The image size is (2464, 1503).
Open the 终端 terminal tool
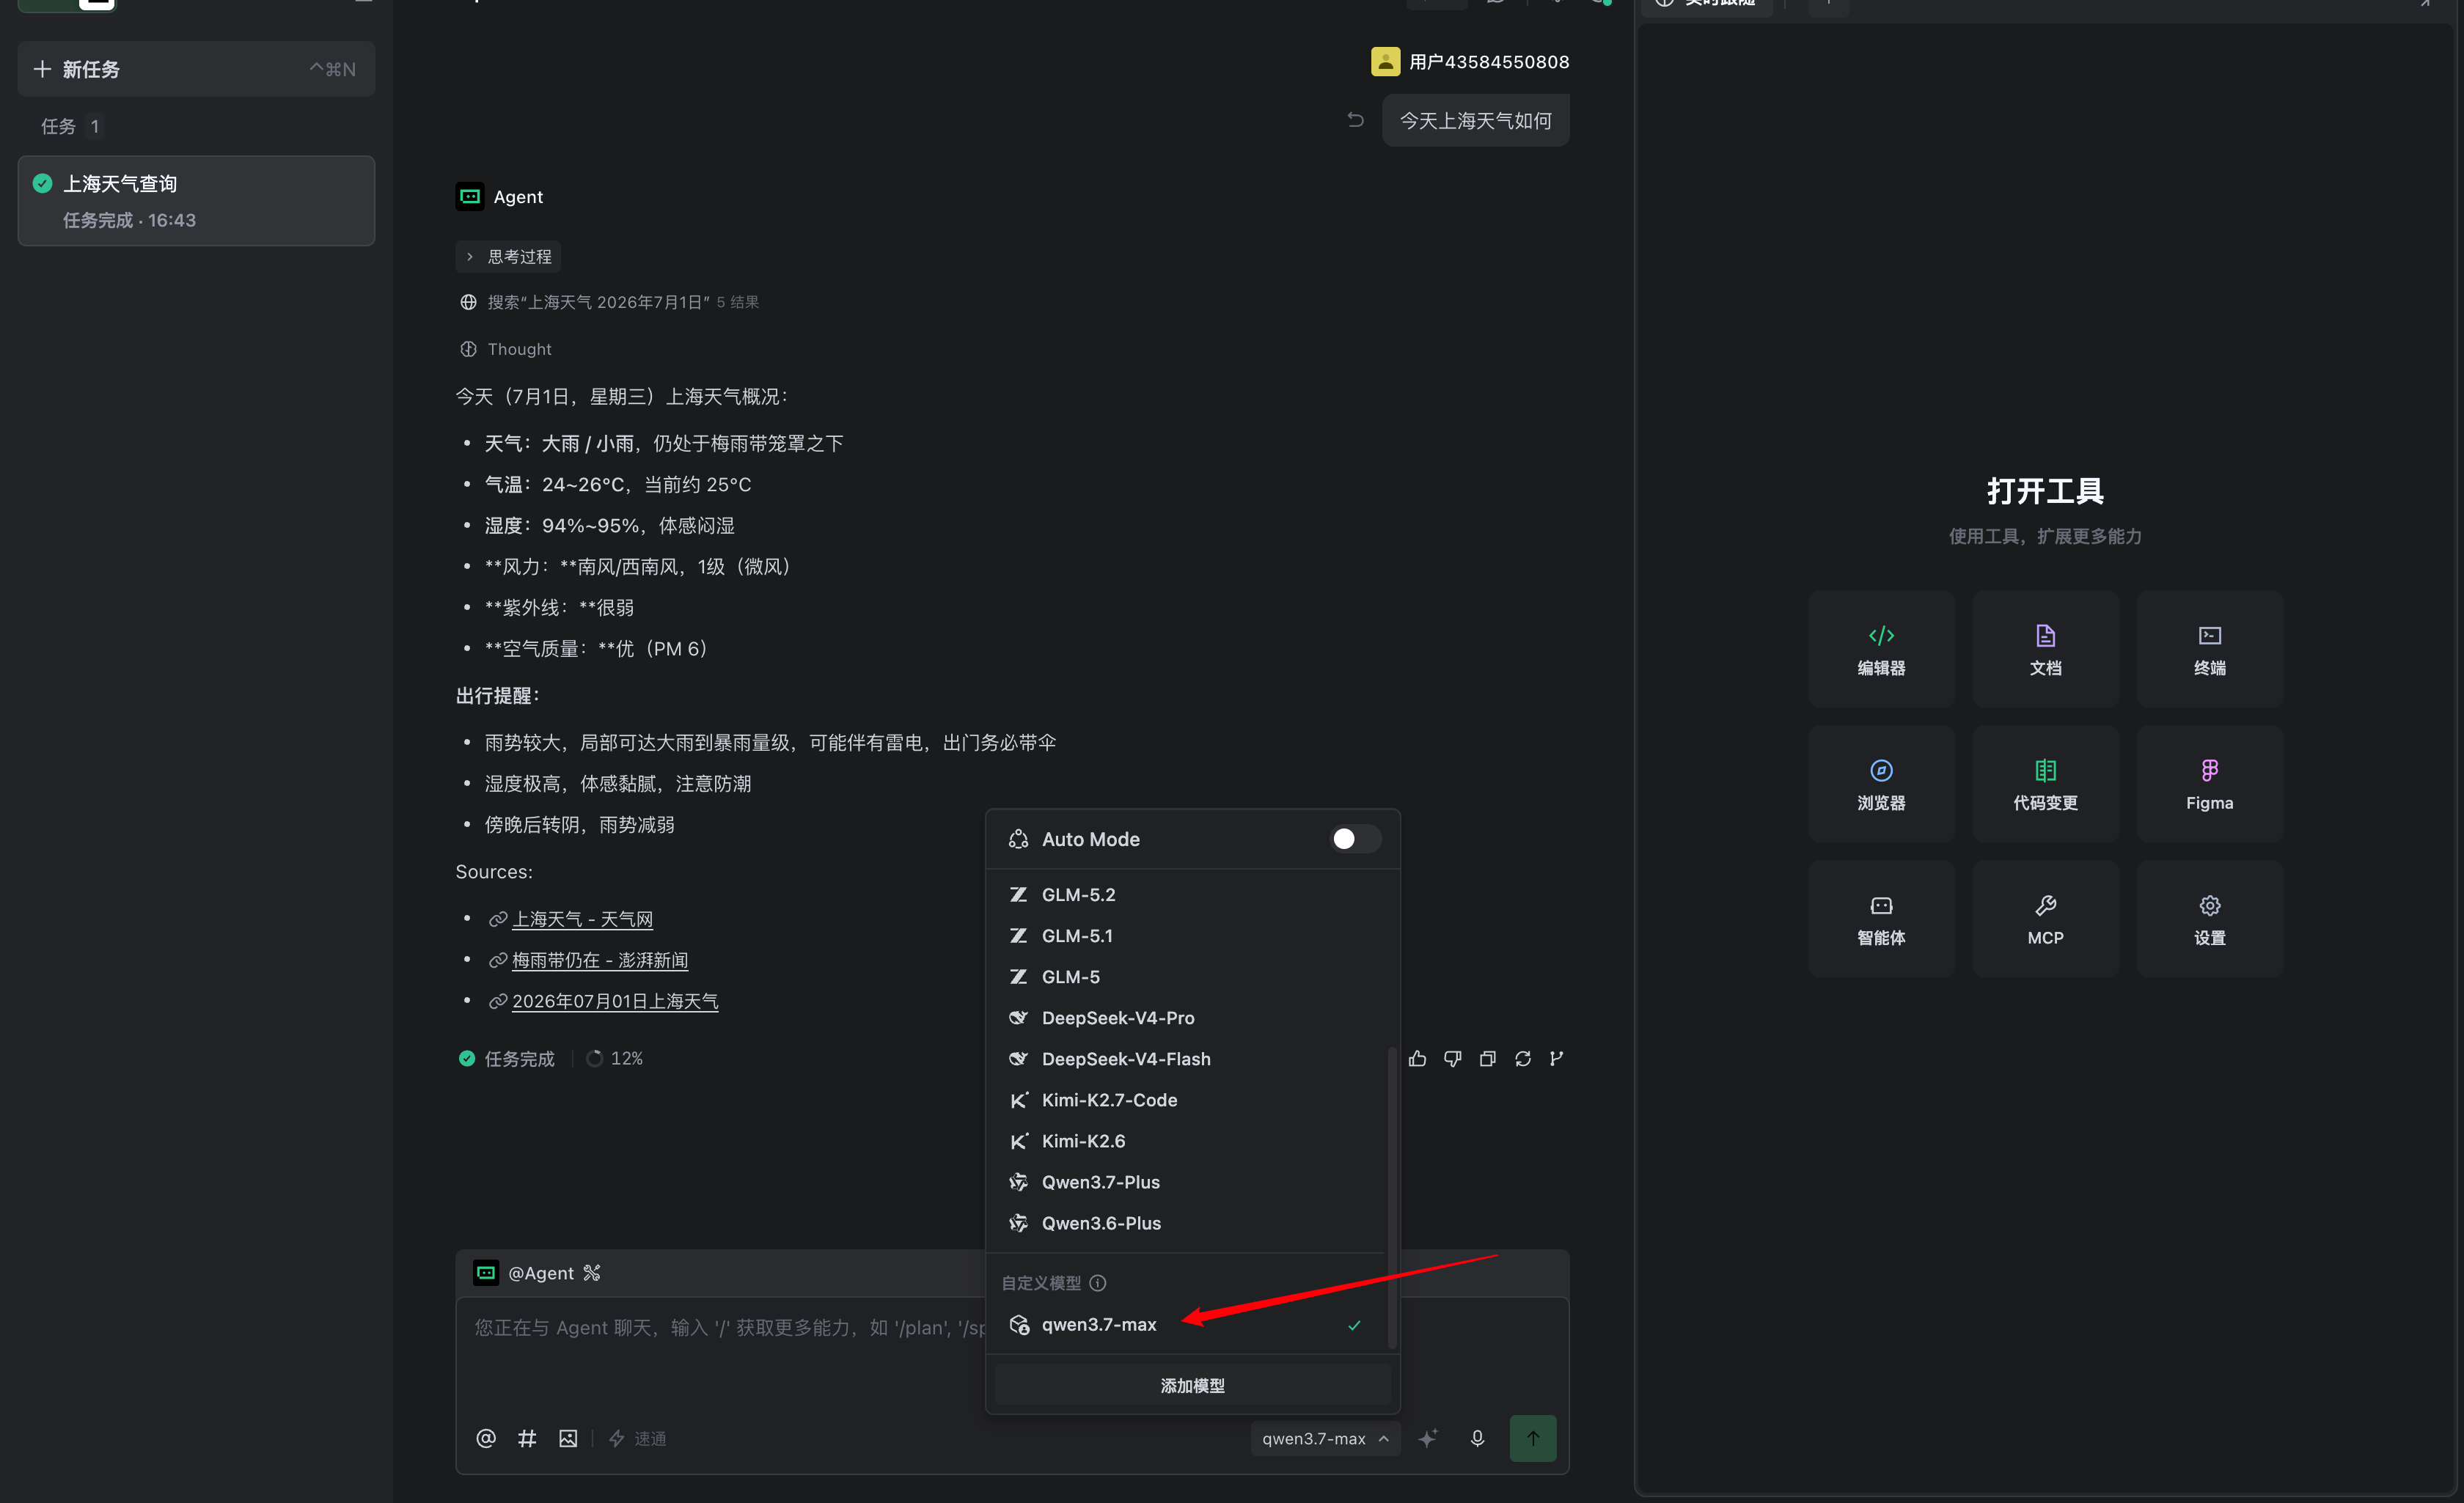tap(2209, 649)
